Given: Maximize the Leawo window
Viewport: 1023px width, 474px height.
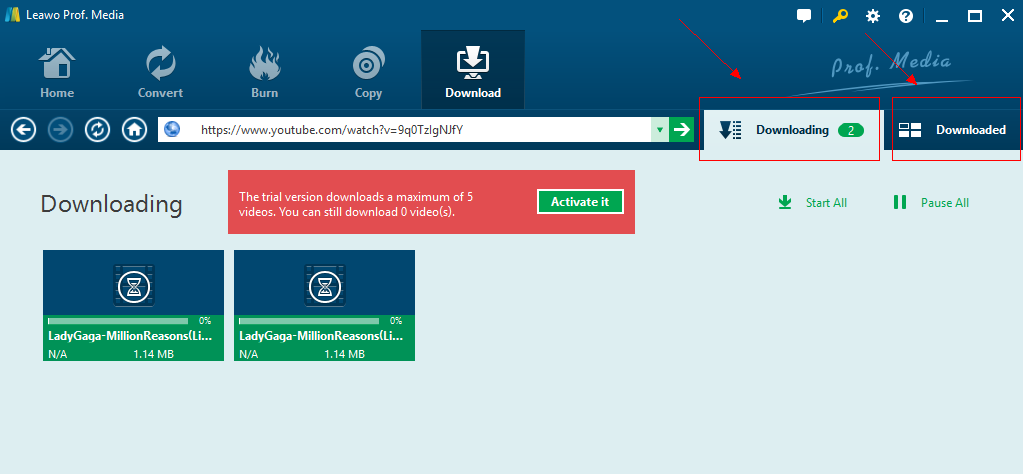Looking at the screenshot, I should pos(975,16).
